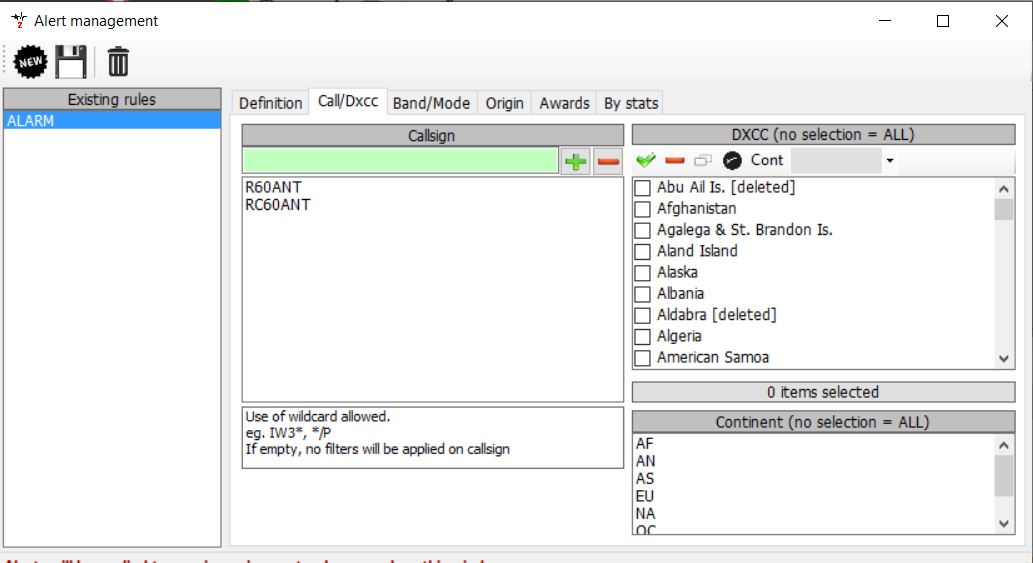Check Abu Ail Is. [deleted] checkbox
This screenshot has width=1033, height=563.
click(642, 188)
